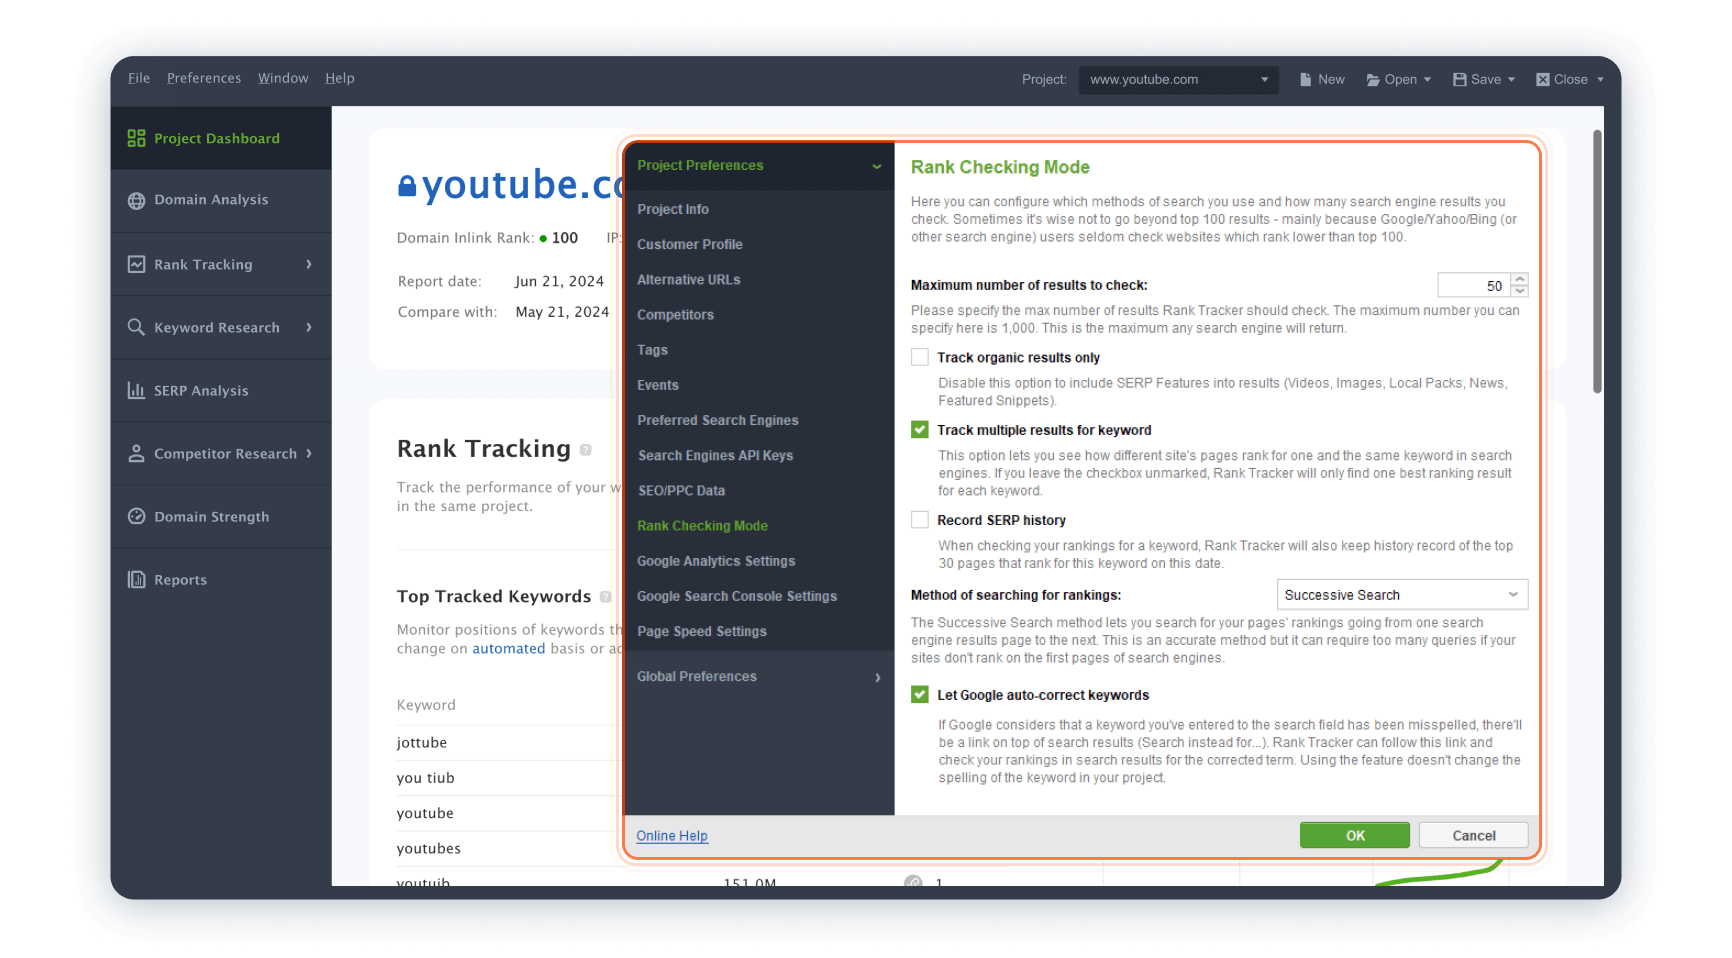1732x958 pixels.
Task: Click the automated link in keywords description
Action: click(x=509, y=649)
